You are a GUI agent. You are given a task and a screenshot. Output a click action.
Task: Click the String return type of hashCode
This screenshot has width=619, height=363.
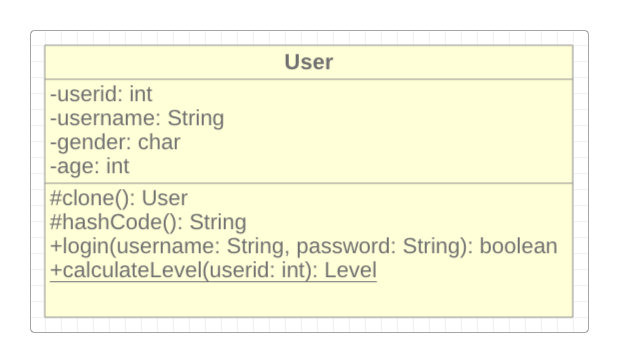click(218, 222)
